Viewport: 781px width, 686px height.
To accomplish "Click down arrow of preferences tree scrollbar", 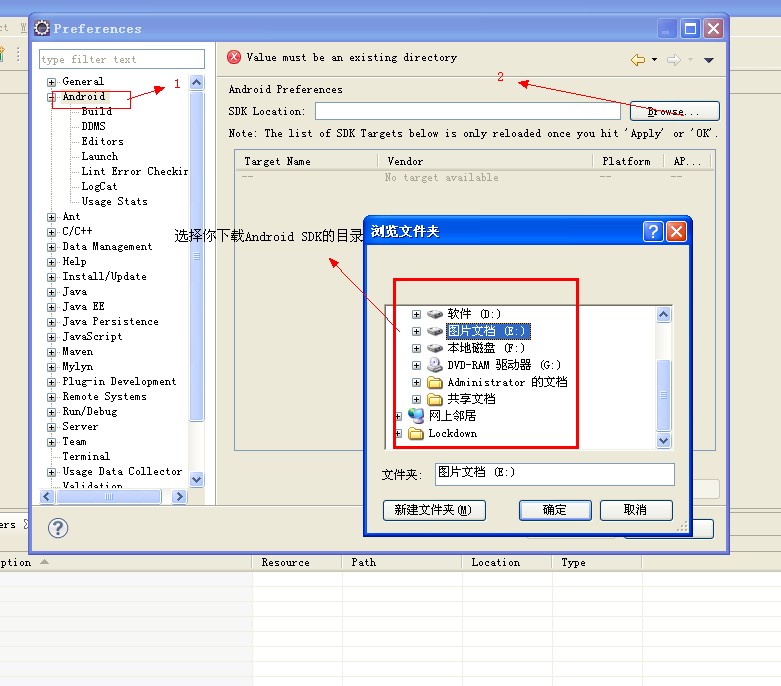I will [197, 479].
